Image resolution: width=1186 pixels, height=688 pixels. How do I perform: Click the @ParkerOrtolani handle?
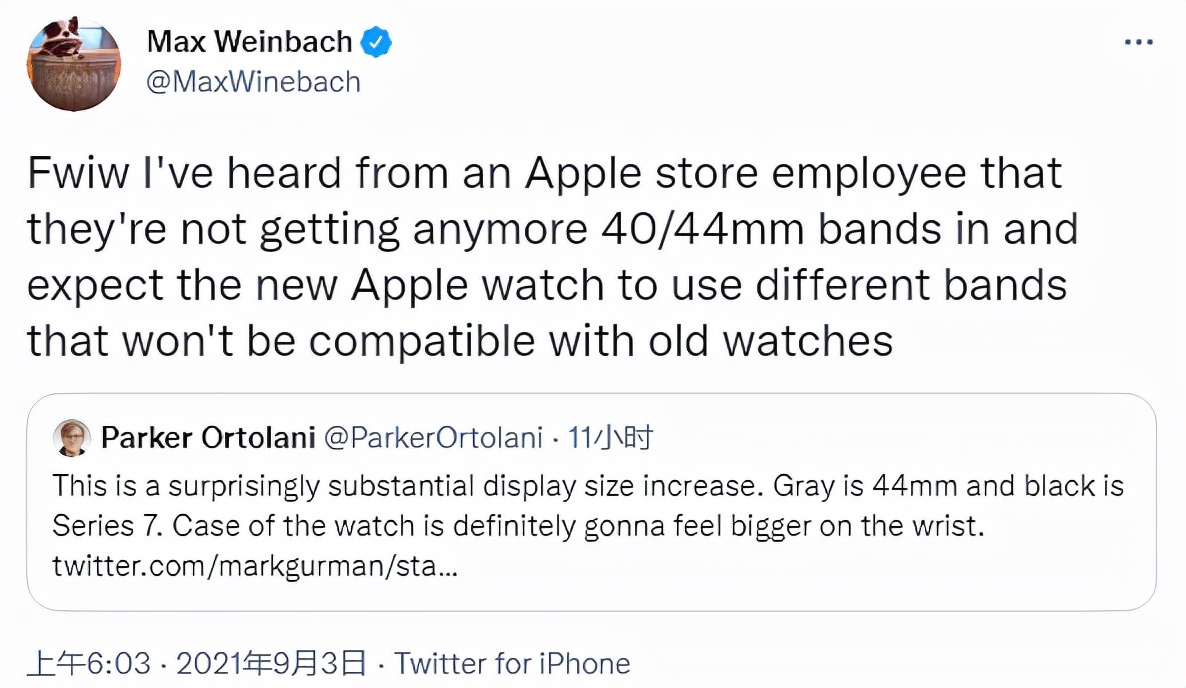[433, 437]
